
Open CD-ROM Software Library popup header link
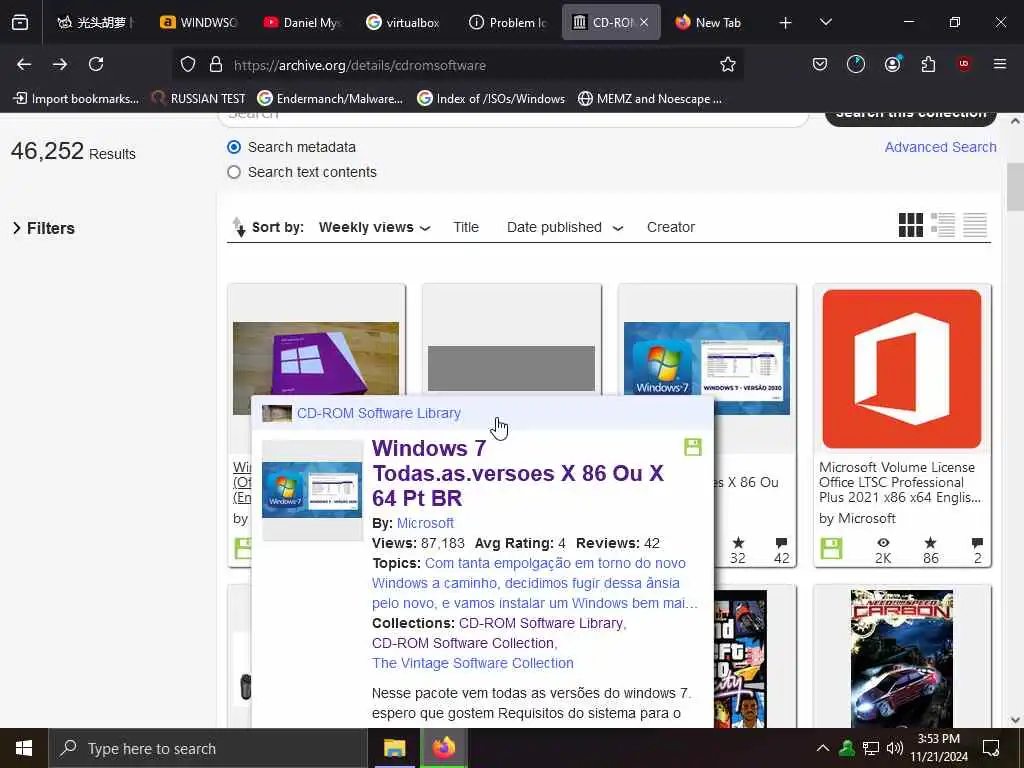pos(379,413)
